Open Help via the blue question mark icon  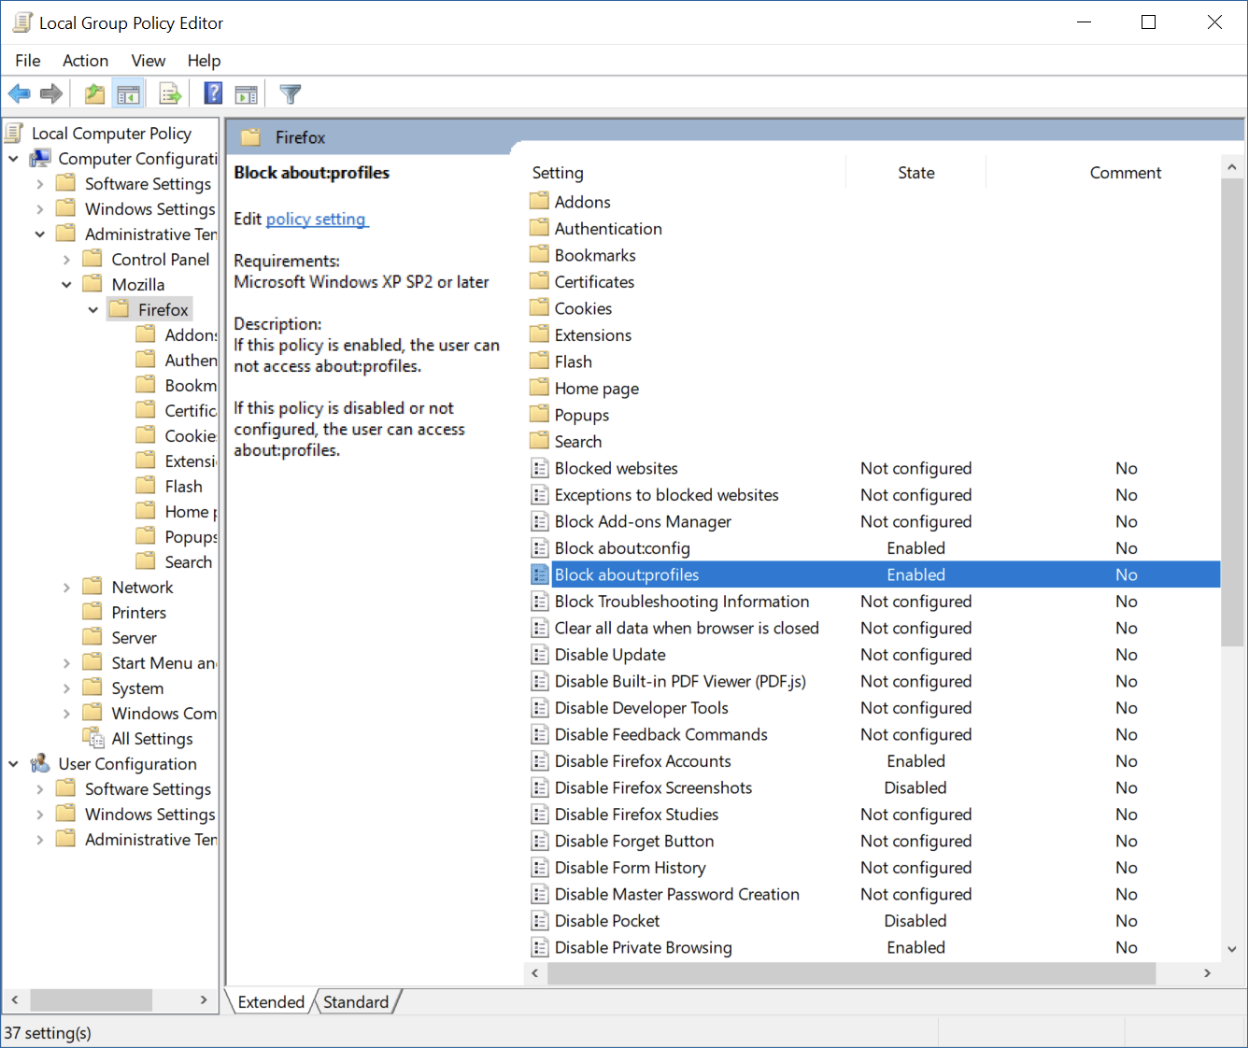pos(213,94)
